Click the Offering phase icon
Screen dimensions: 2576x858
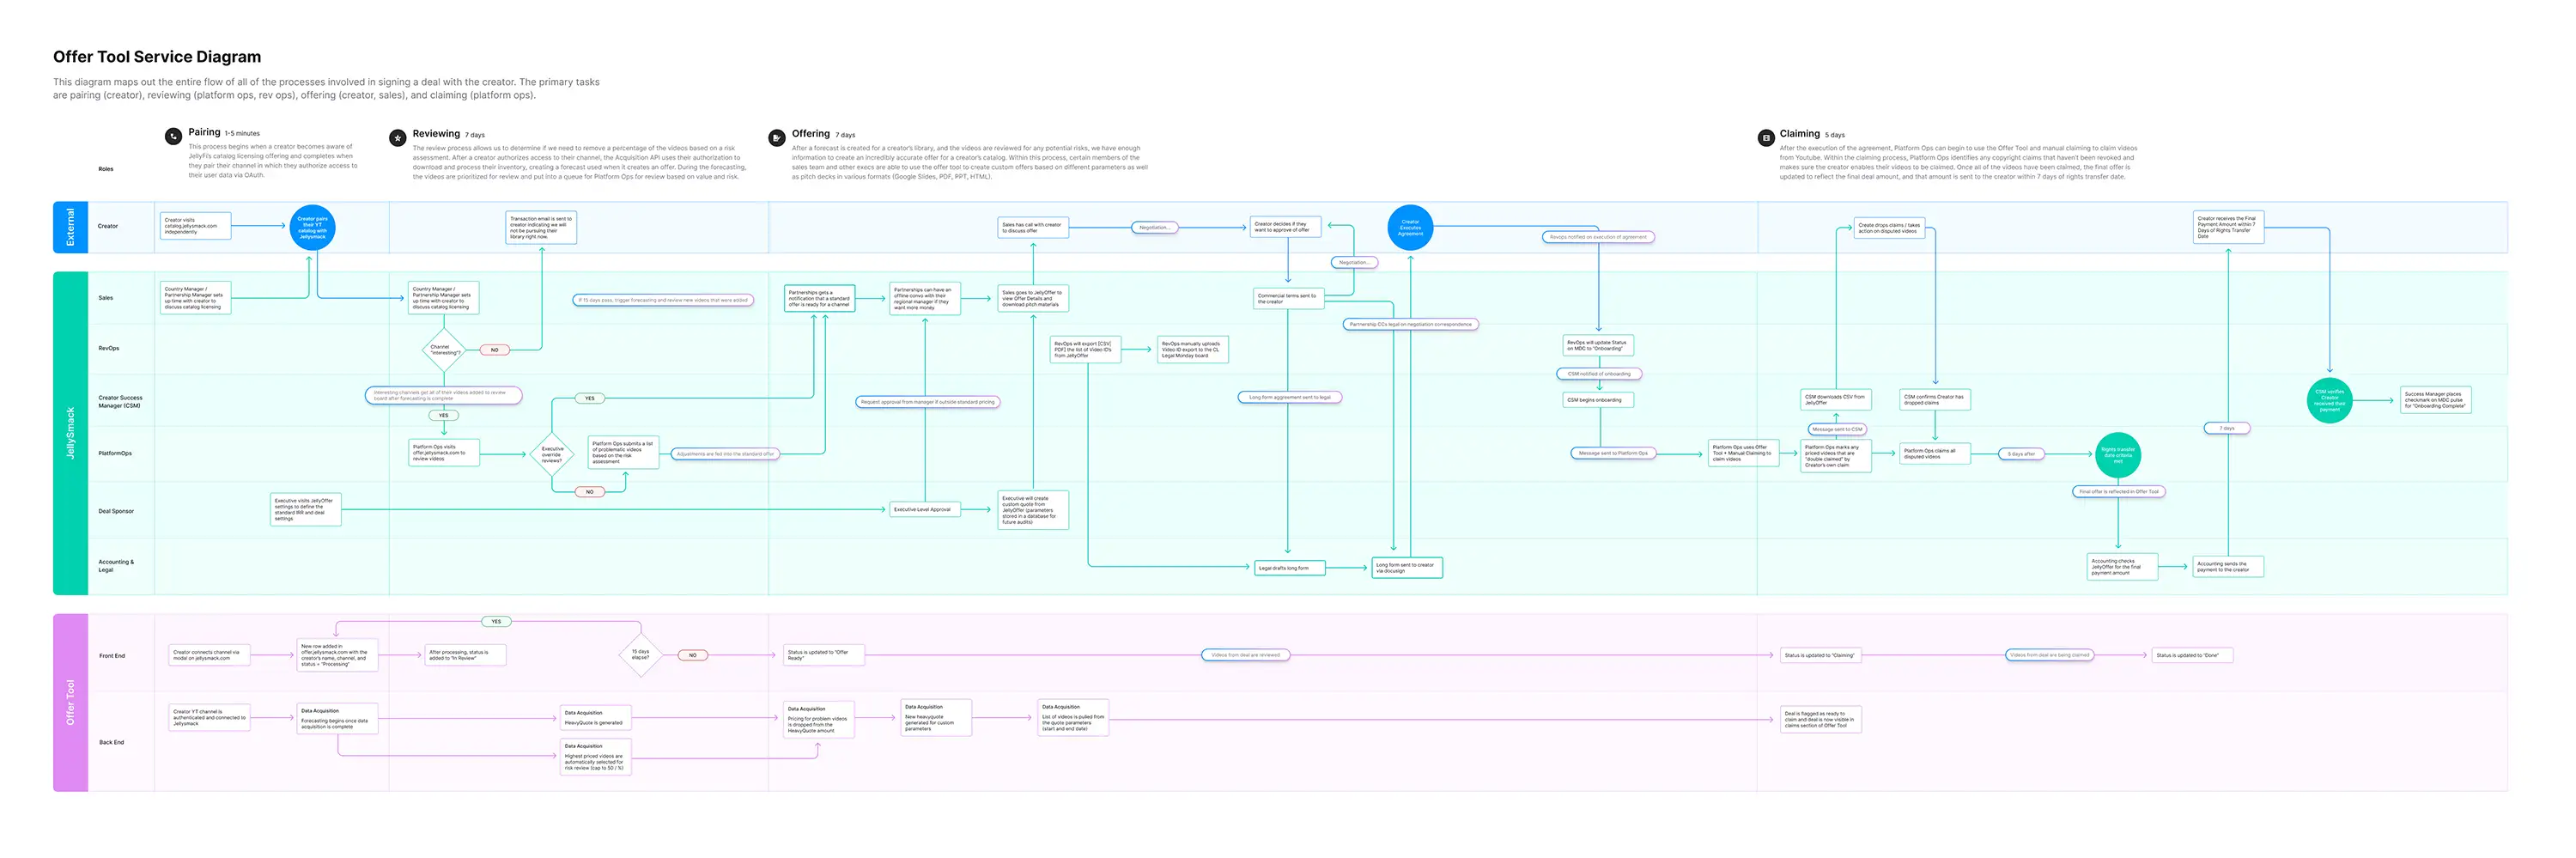pyautogui.click(x=776, y=138)
